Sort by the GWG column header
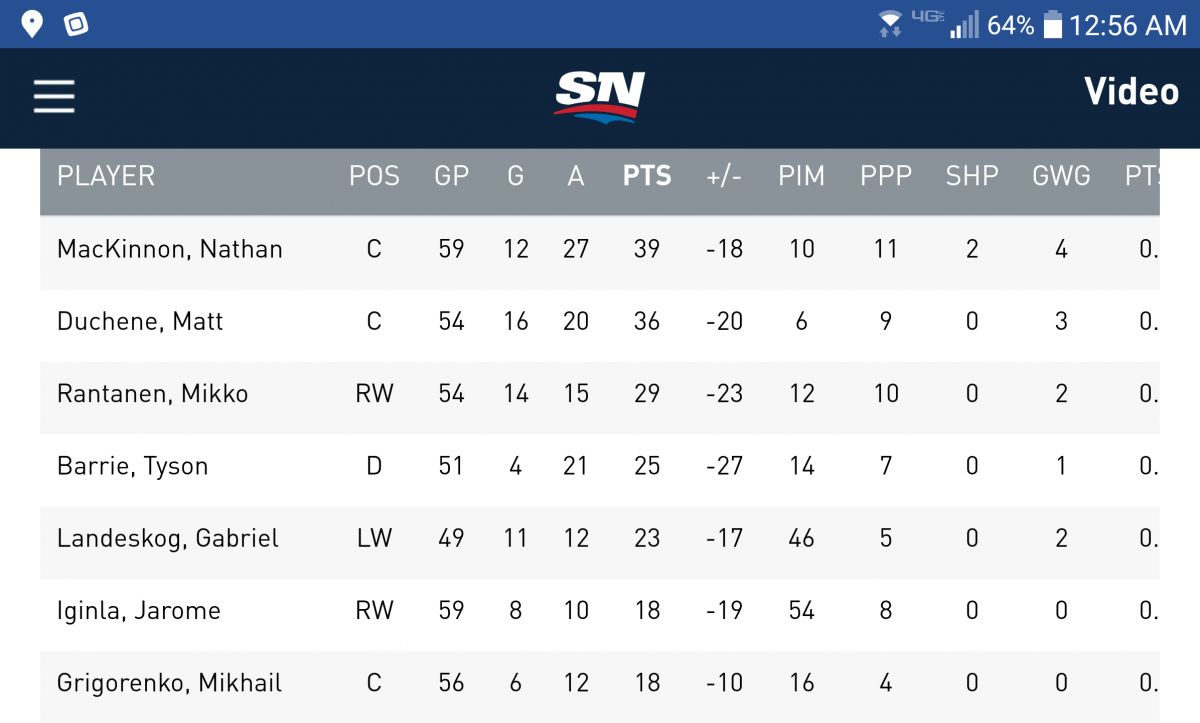The width and height of the screenshot is (1200, 723). (x=1061, y=176)
